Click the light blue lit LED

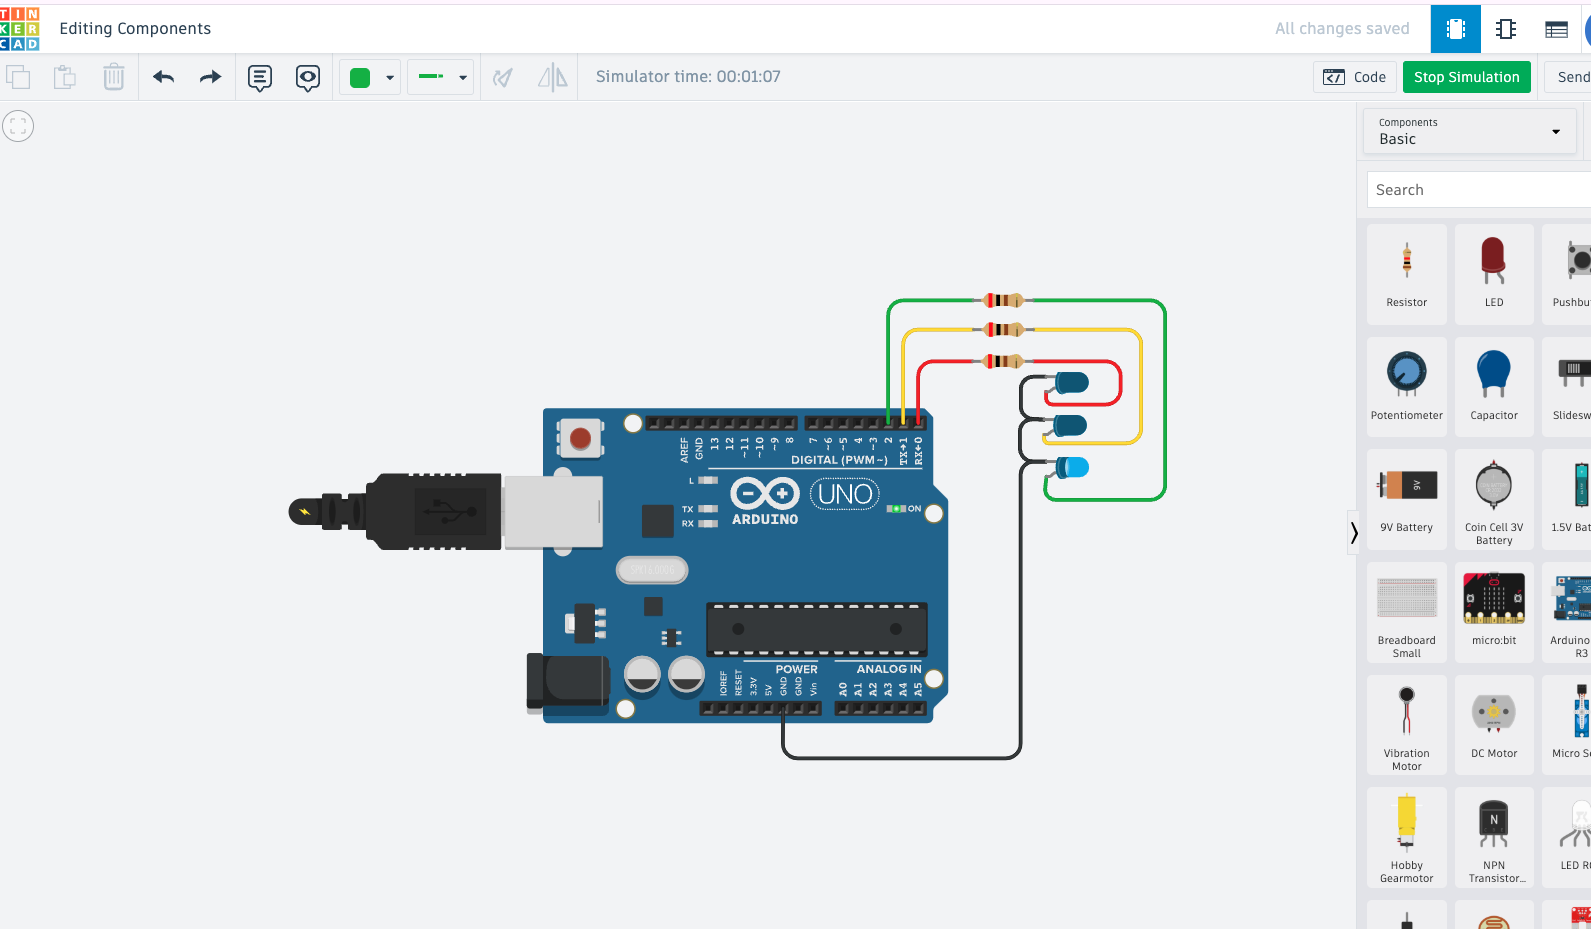1073,467
